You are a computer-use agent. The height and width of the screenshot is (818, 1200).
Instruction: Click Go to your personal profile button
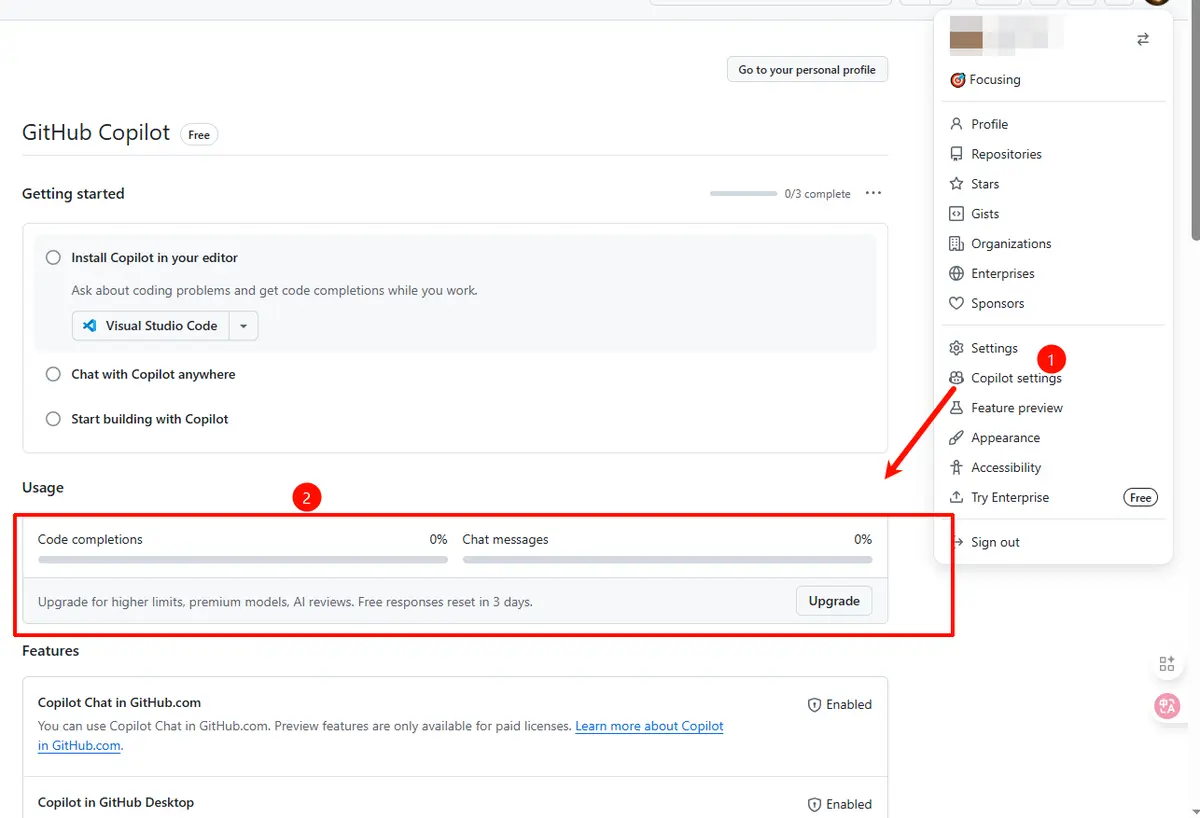[807, 70]
